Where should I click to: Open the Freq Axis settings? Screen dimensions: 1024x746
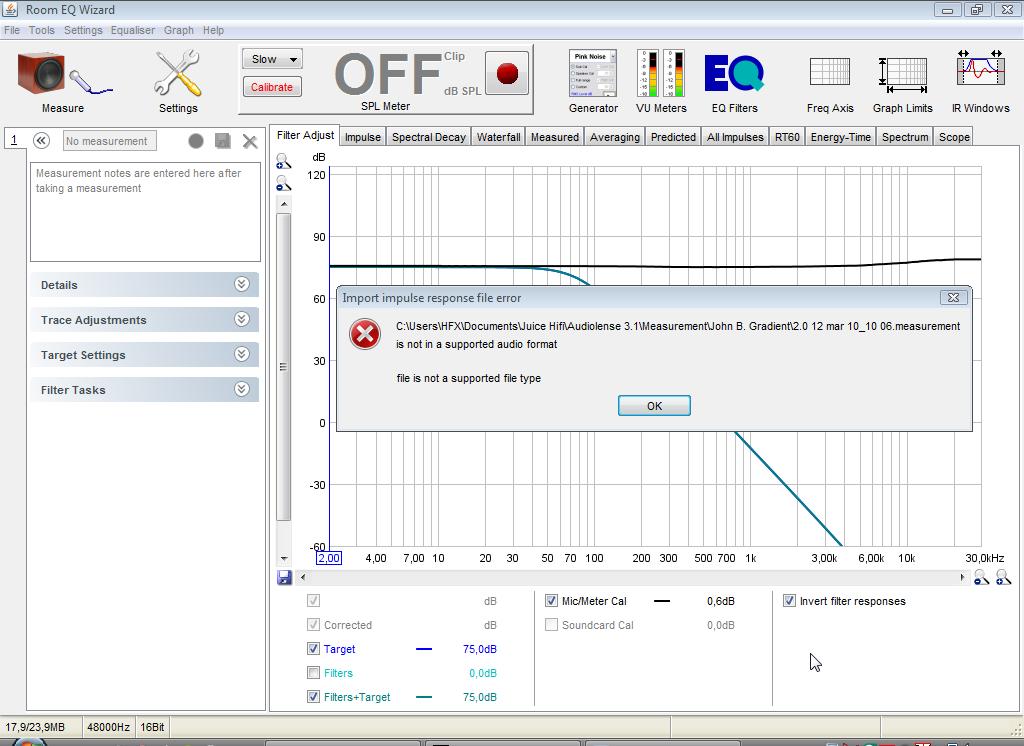[x=830, y=74]
